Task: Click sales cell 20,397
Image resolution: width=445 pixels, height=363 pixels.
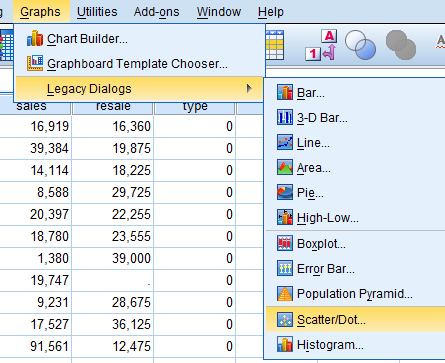Action: pyautogui.click(x=35, y=214)
